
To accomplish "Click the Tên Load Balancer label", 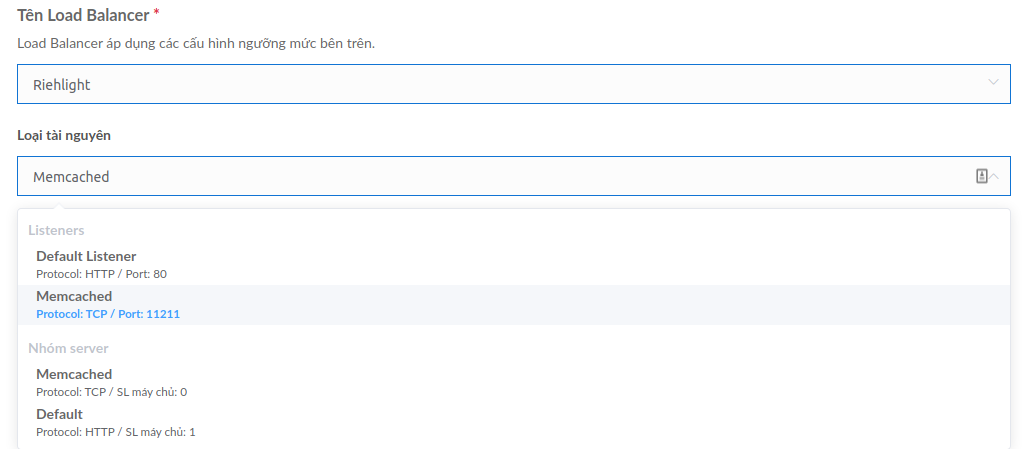I will pos(83,14).
